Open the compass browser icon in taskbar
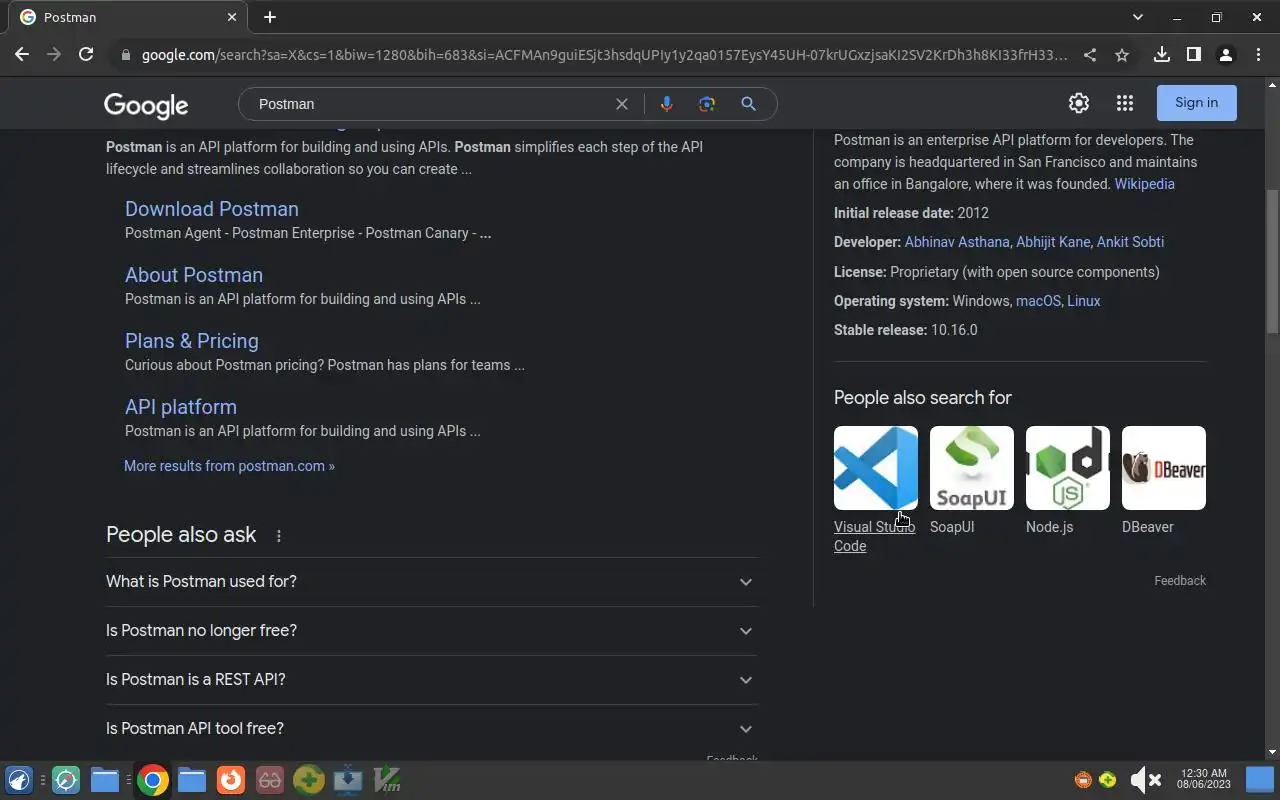The height and width of the screenshot is (800, 1280). pos(66,780)
